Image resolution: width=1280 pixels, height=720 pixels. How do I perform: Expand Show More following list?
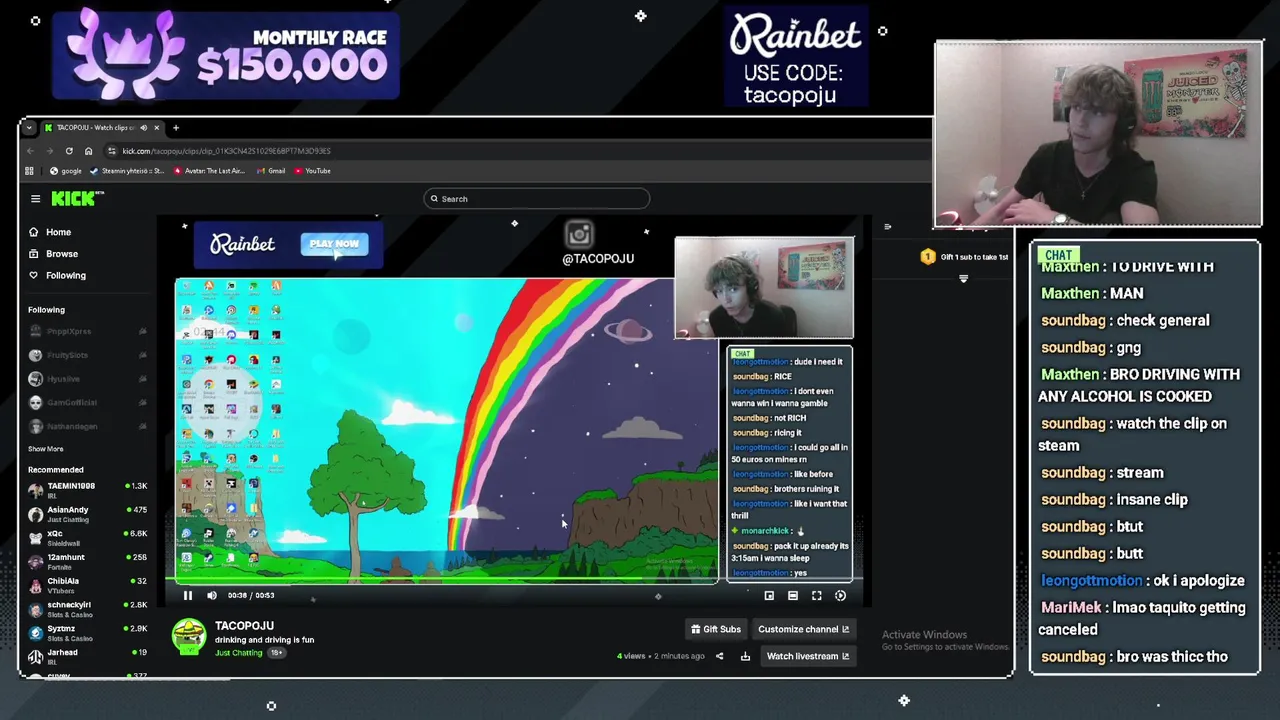coord(45,449)
